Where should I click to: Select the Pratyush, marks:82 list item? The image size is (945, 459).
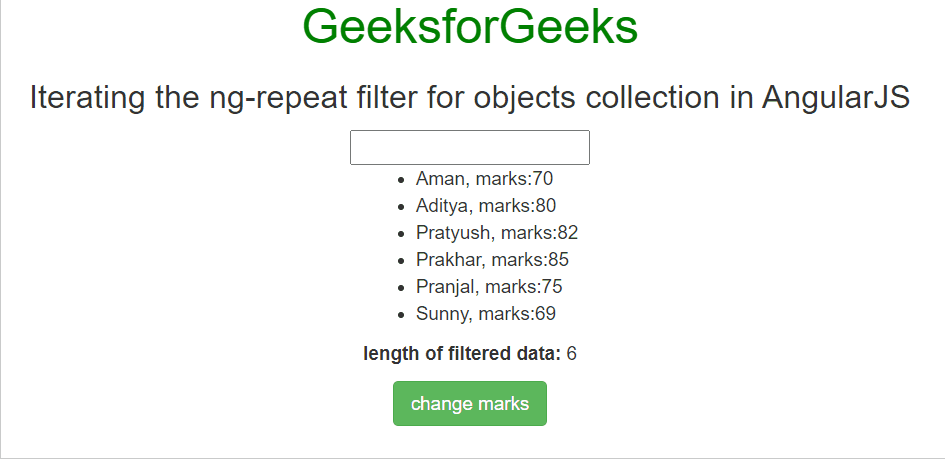[497, 233]
